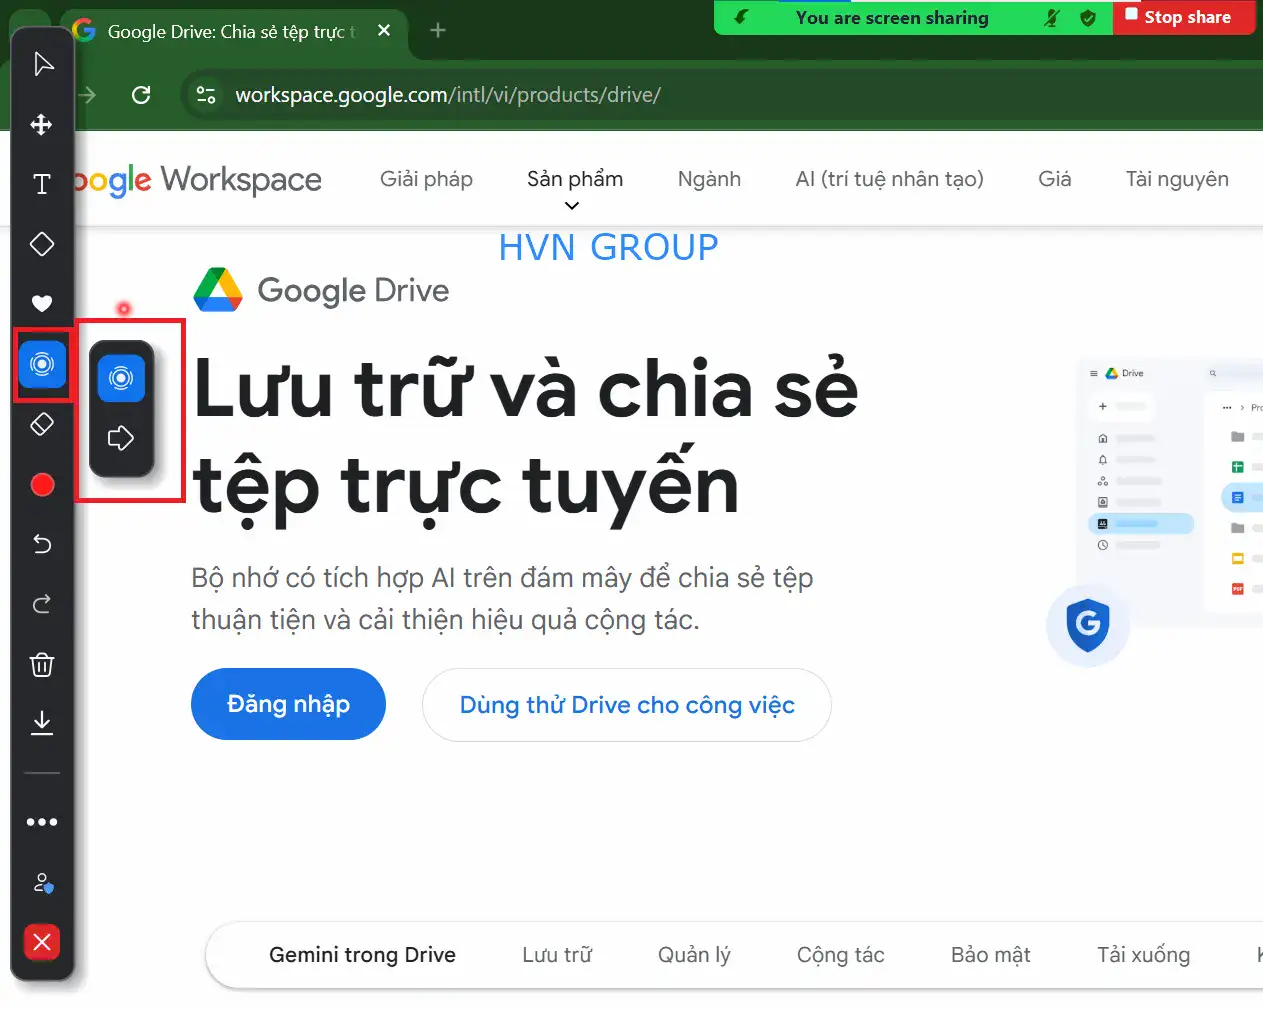The image size is (1263, 1009).
Task: Click the redo arrow icon
Action: [x=42, y=604]
